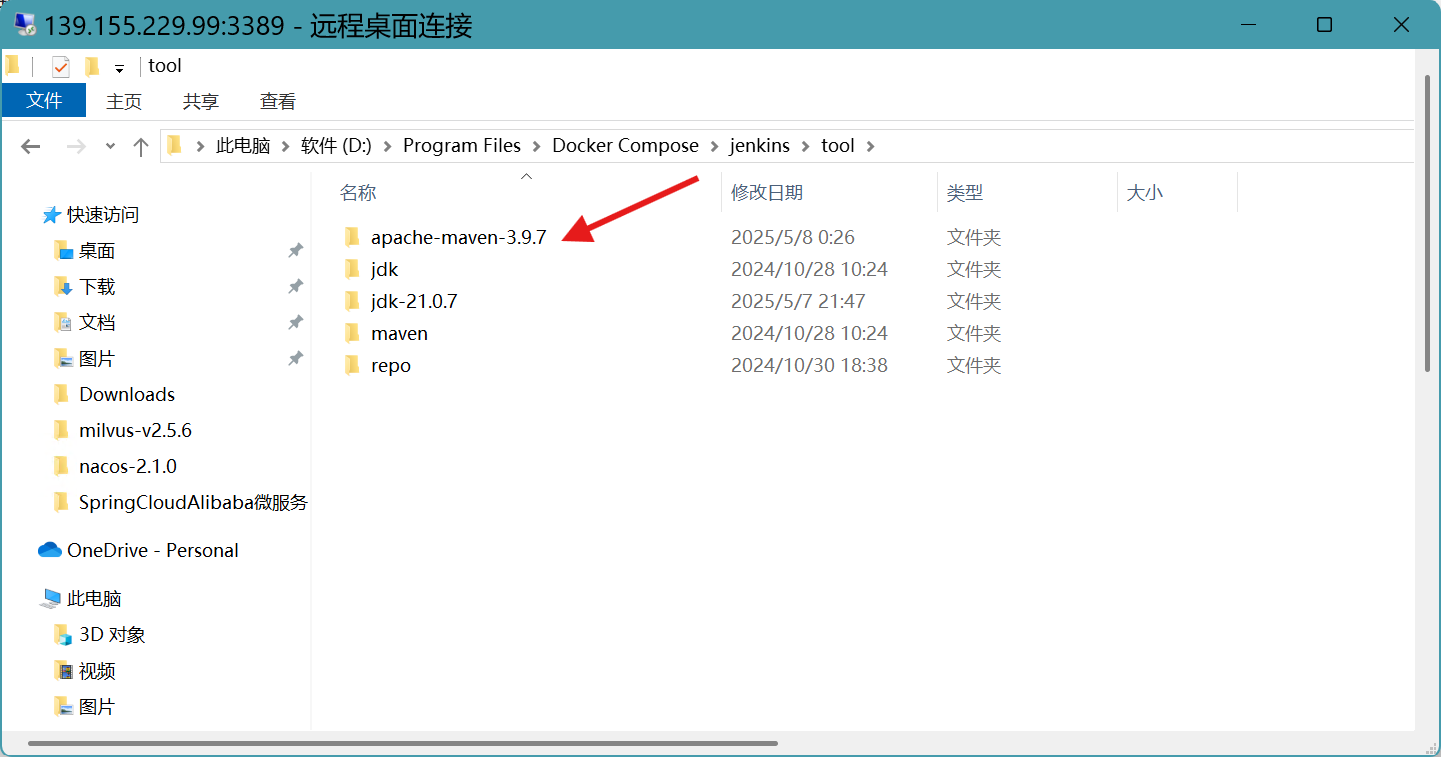Screen dimensions: 1441x757
Task: Select the Downloads arrow folder icon in Quick access
Action: coord(62,287)
